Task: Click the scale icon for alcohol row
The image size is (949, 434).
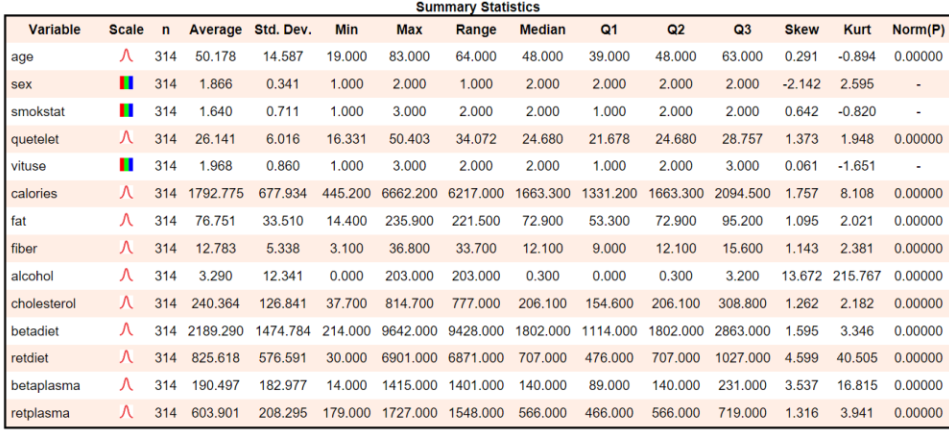Action: tap(126, 275)
